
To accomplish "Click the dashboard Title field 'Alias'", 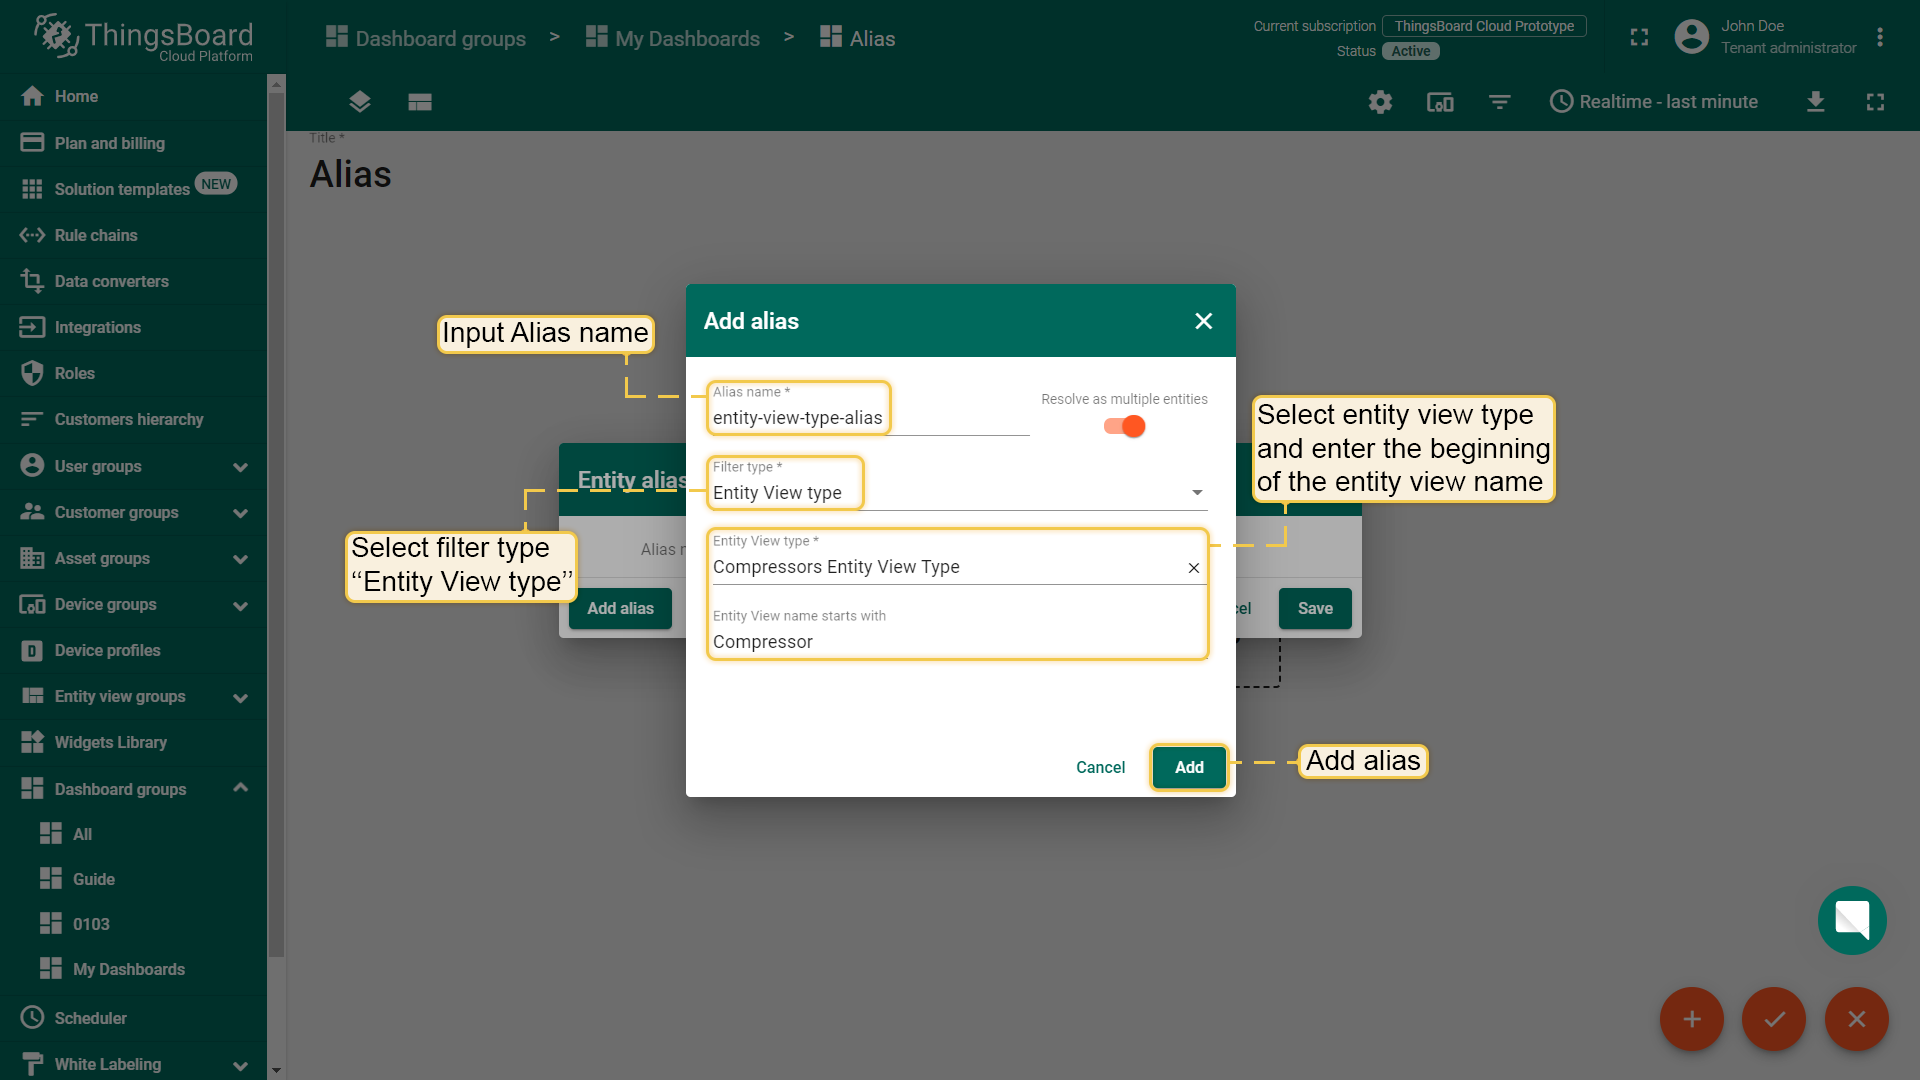I will coord(351,174).
